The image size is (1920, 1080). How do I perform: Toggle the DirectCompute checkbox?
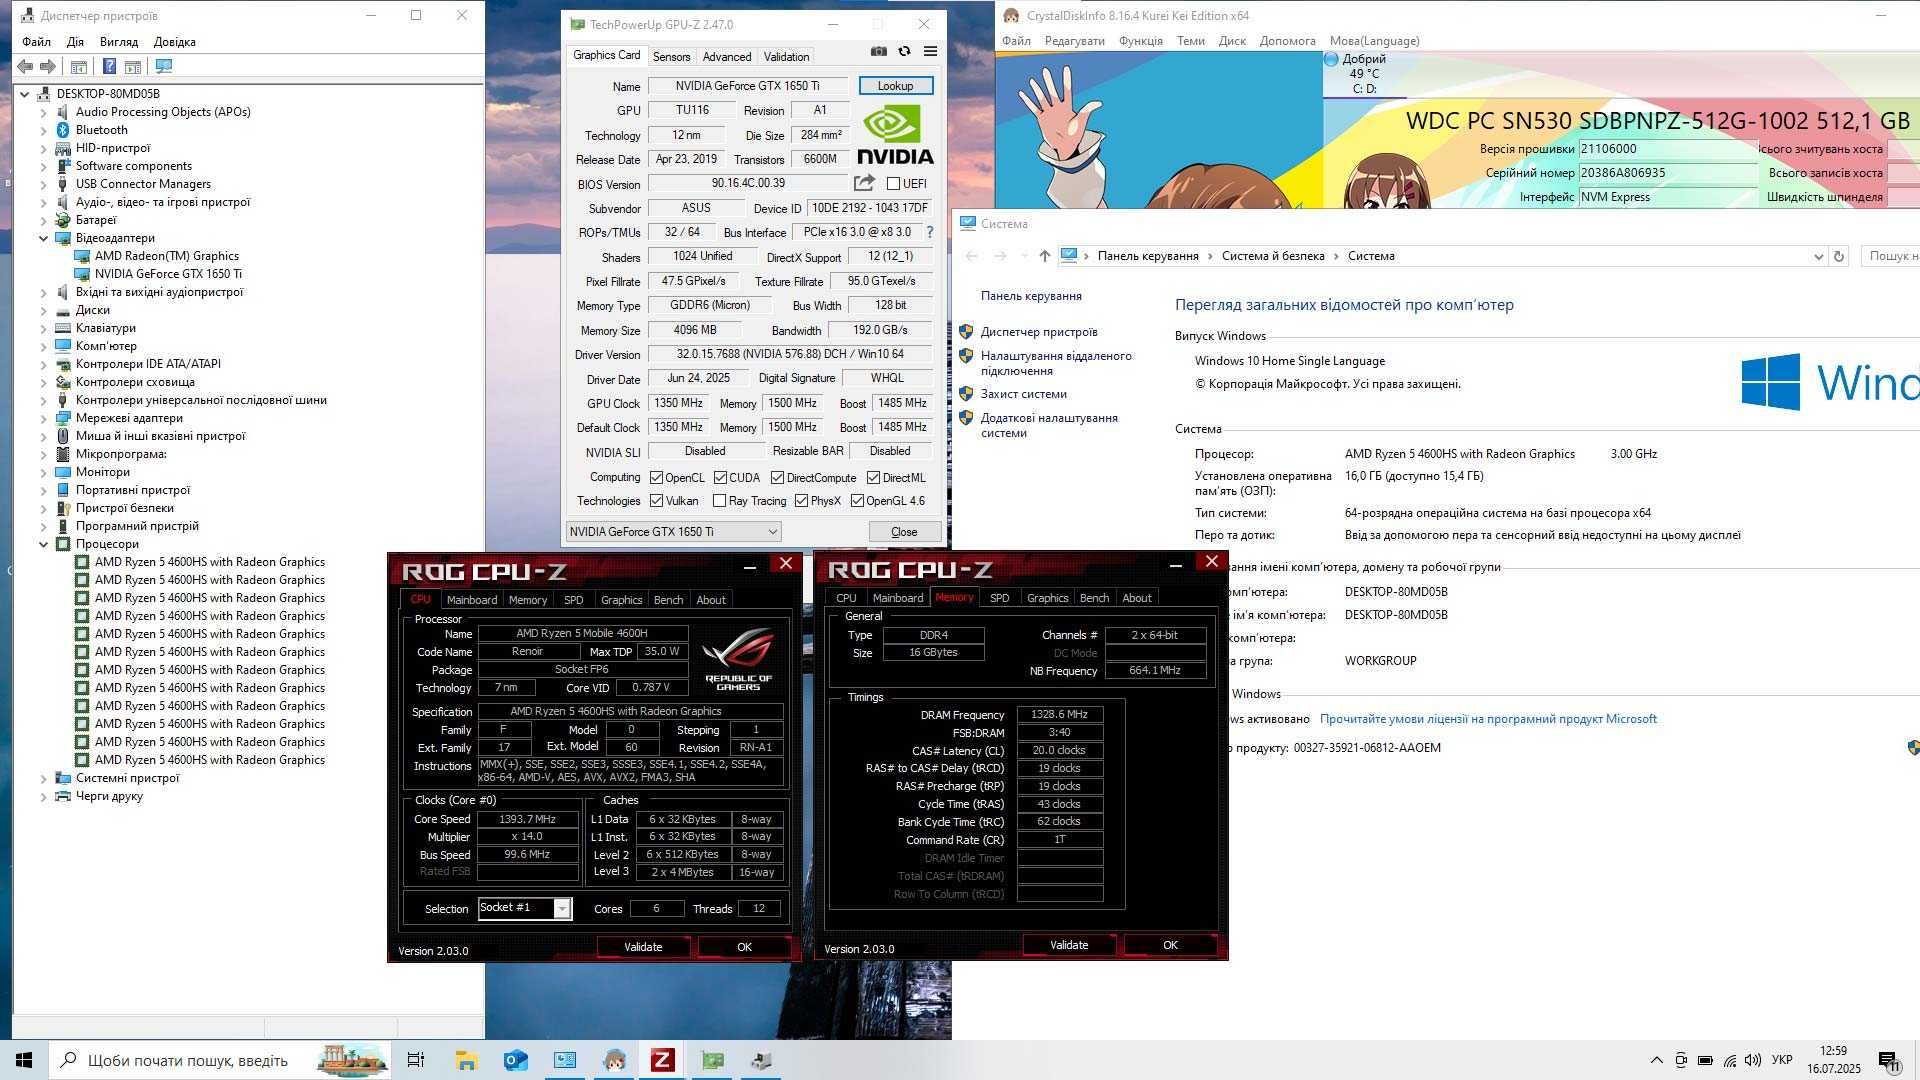(777, 478)
